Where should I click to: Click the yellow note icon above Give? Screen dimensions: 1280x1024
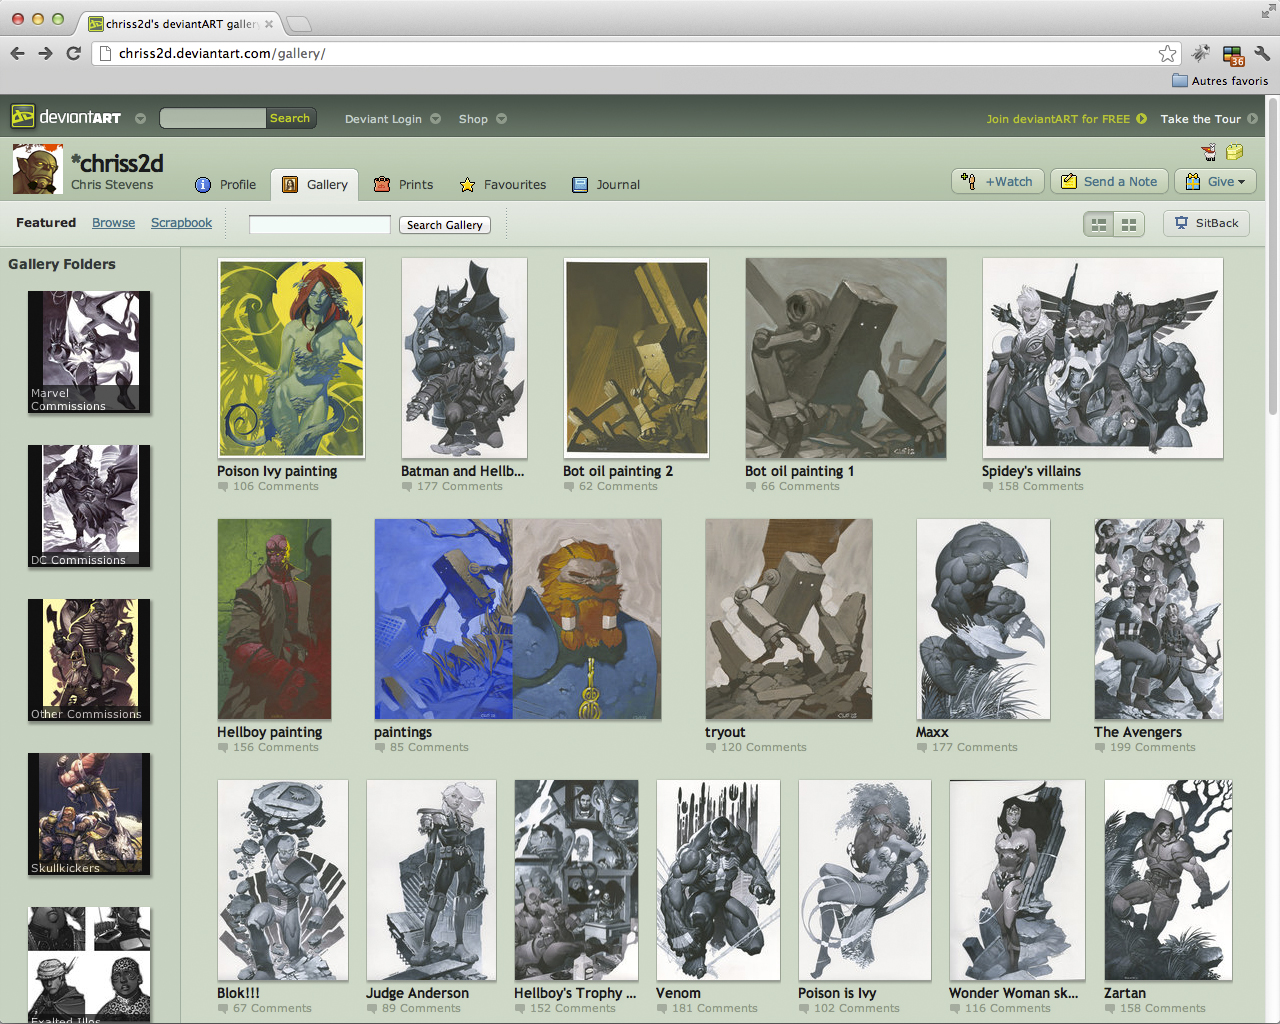1235,152
